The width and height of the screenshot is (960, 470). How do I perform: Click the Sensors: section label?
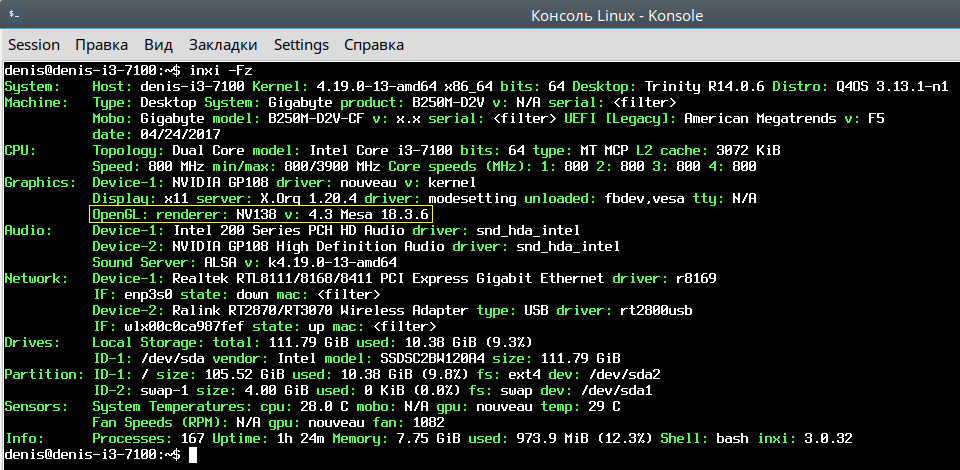click(37, 406)
